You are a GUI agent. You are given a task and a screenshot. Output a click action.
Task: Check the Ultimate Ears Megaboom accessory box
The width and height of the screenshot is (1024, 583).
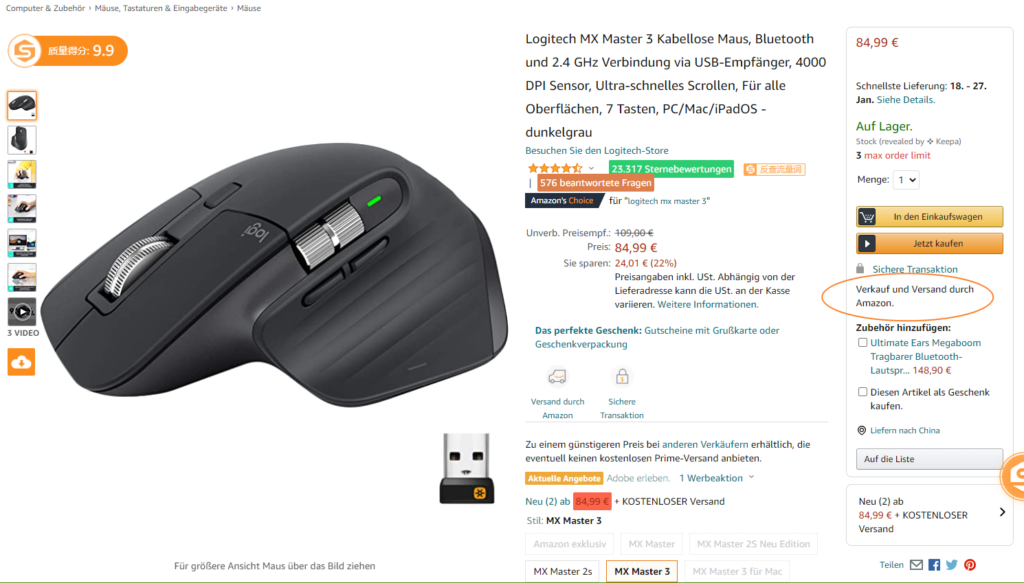(x=862, y=343)
